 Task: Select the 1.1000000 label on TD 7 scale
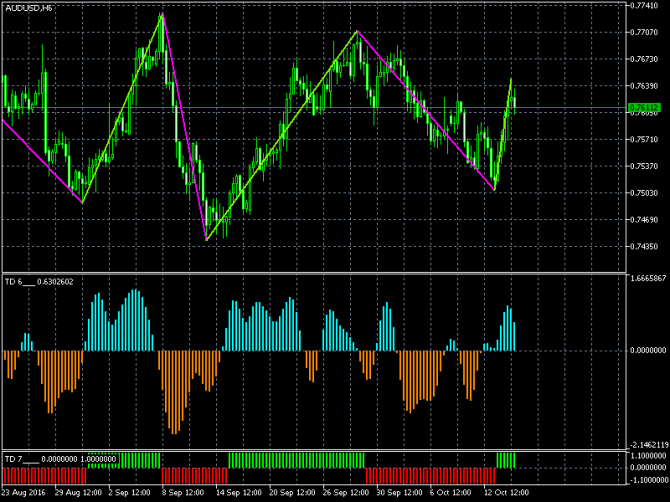coord(648,456)
